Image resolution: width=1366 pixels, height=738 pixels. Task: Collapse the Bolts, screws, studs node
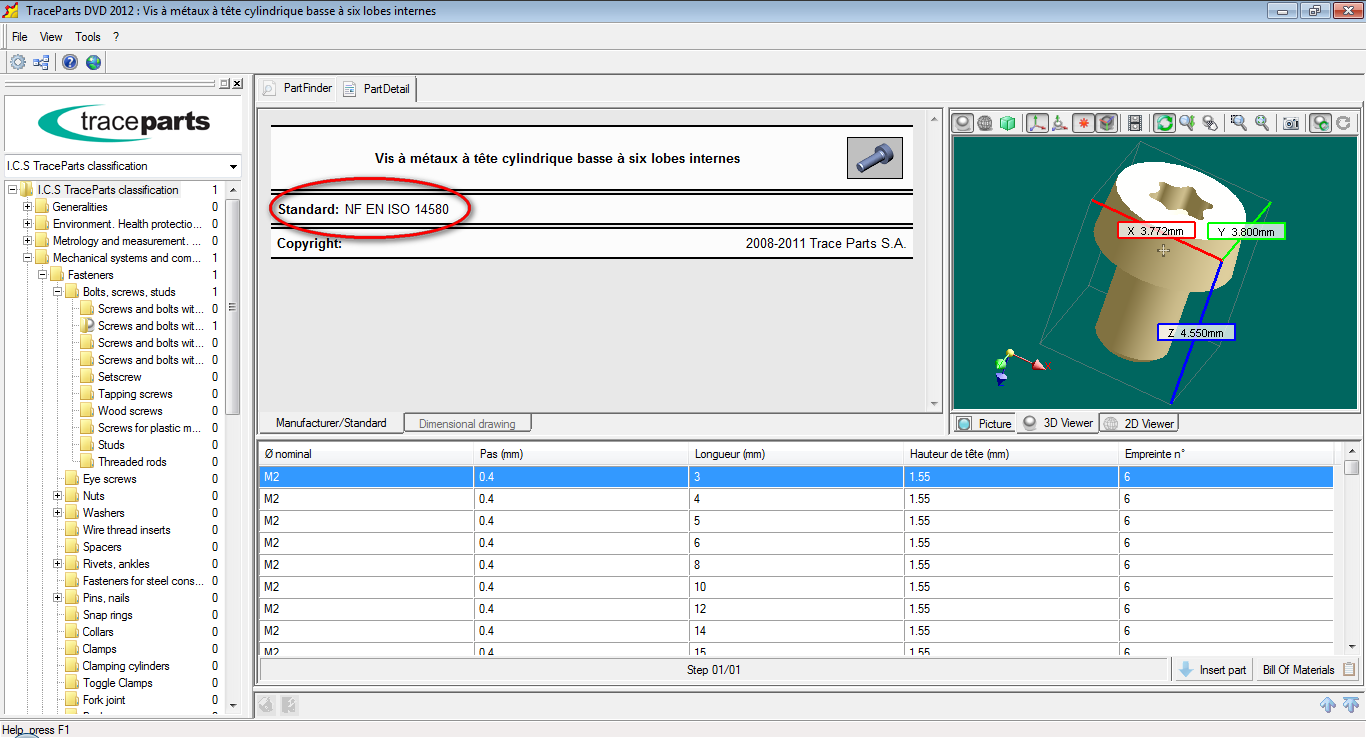pyautogui.click(x=57, y=292)
